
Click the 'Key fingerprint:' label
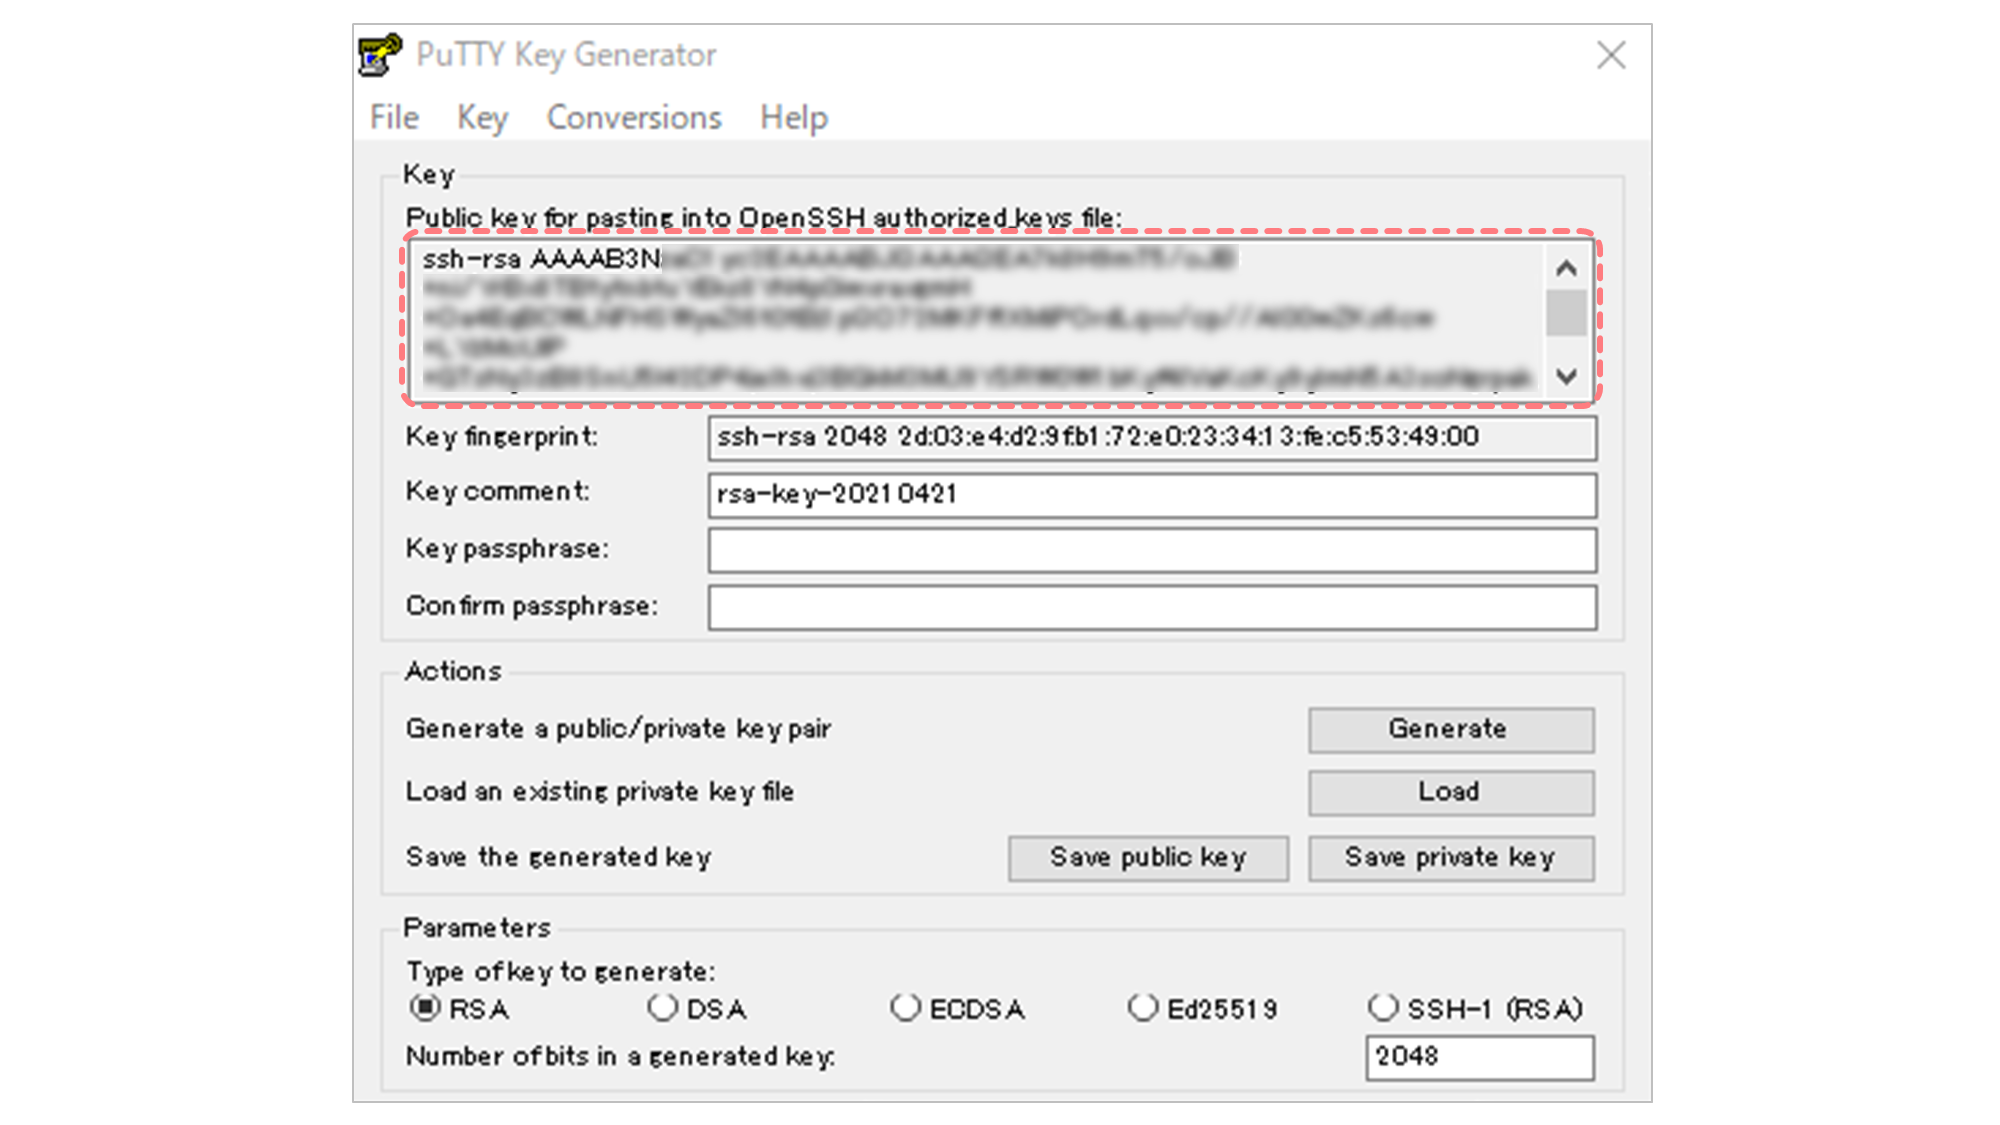click(501, 437)
